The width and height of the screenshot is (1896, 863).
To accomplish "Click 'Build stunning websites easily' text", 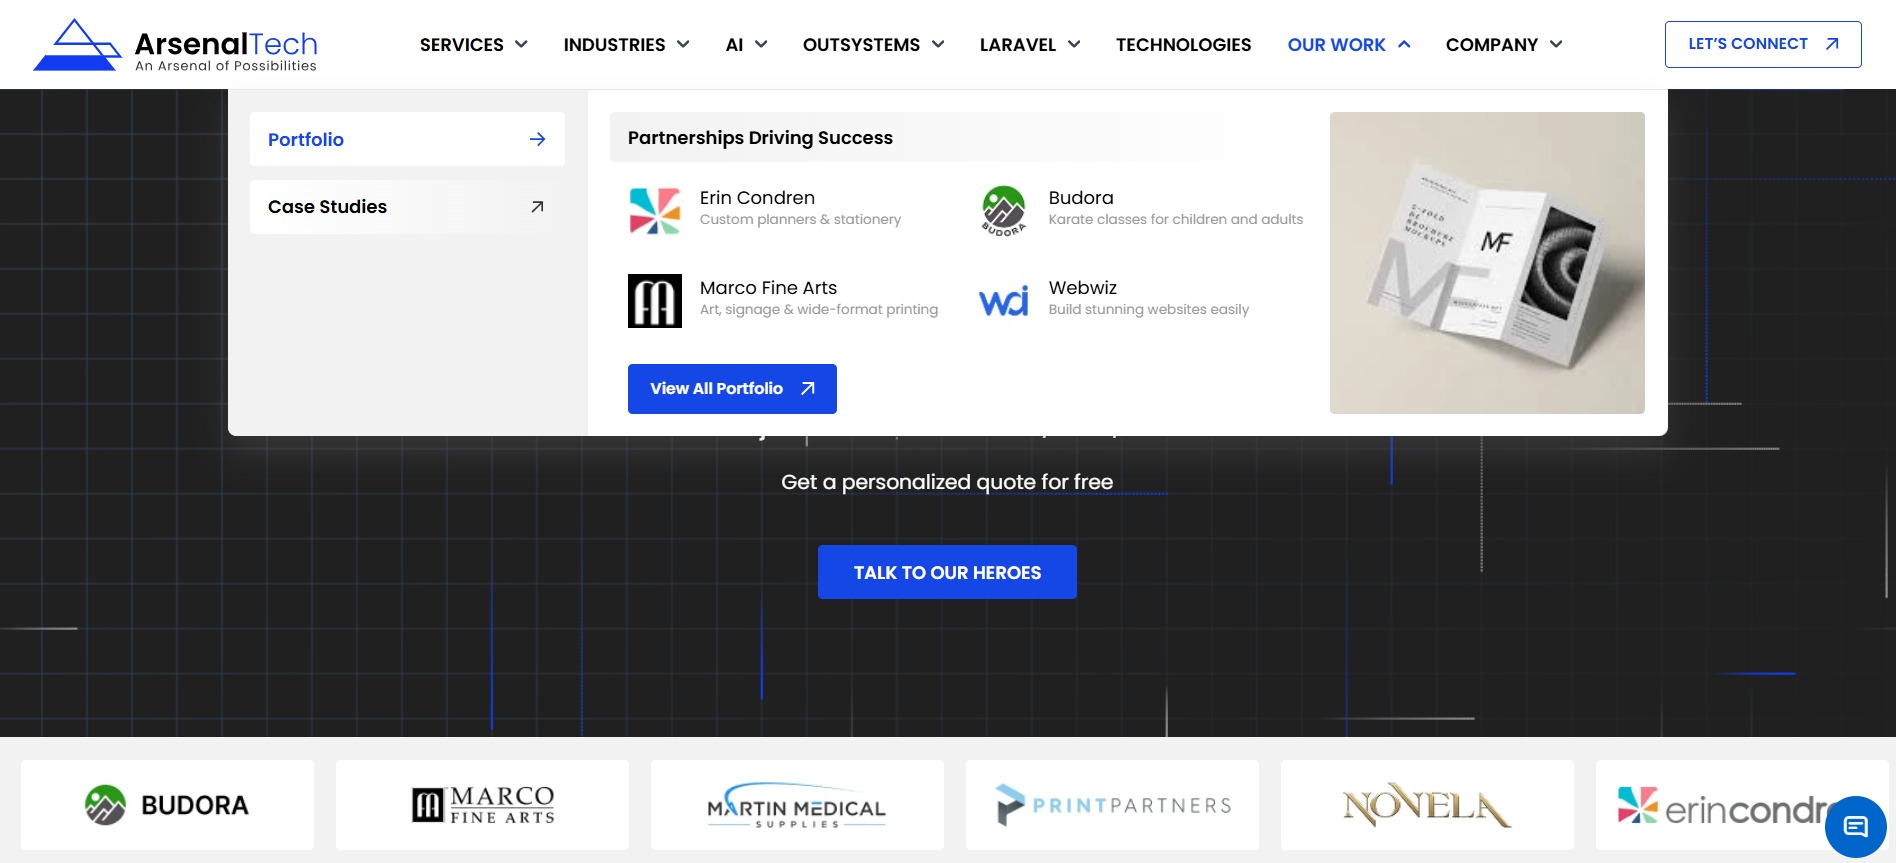I will [1149, 310].
